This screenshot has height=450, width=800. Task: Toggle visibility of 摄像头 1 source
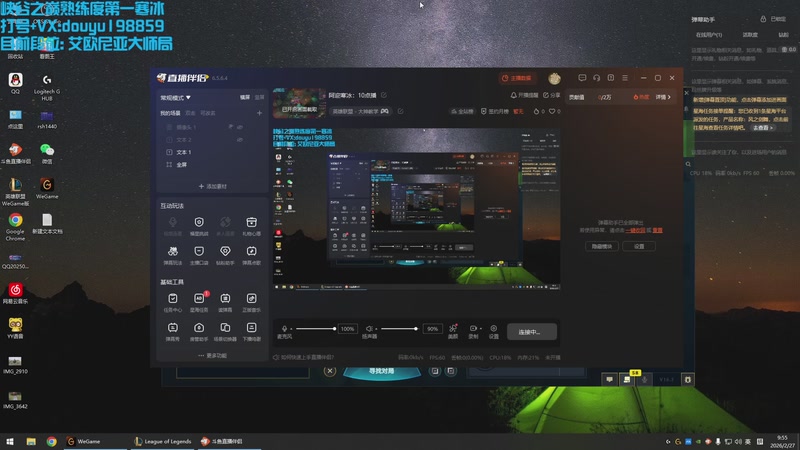coord(240,127)
